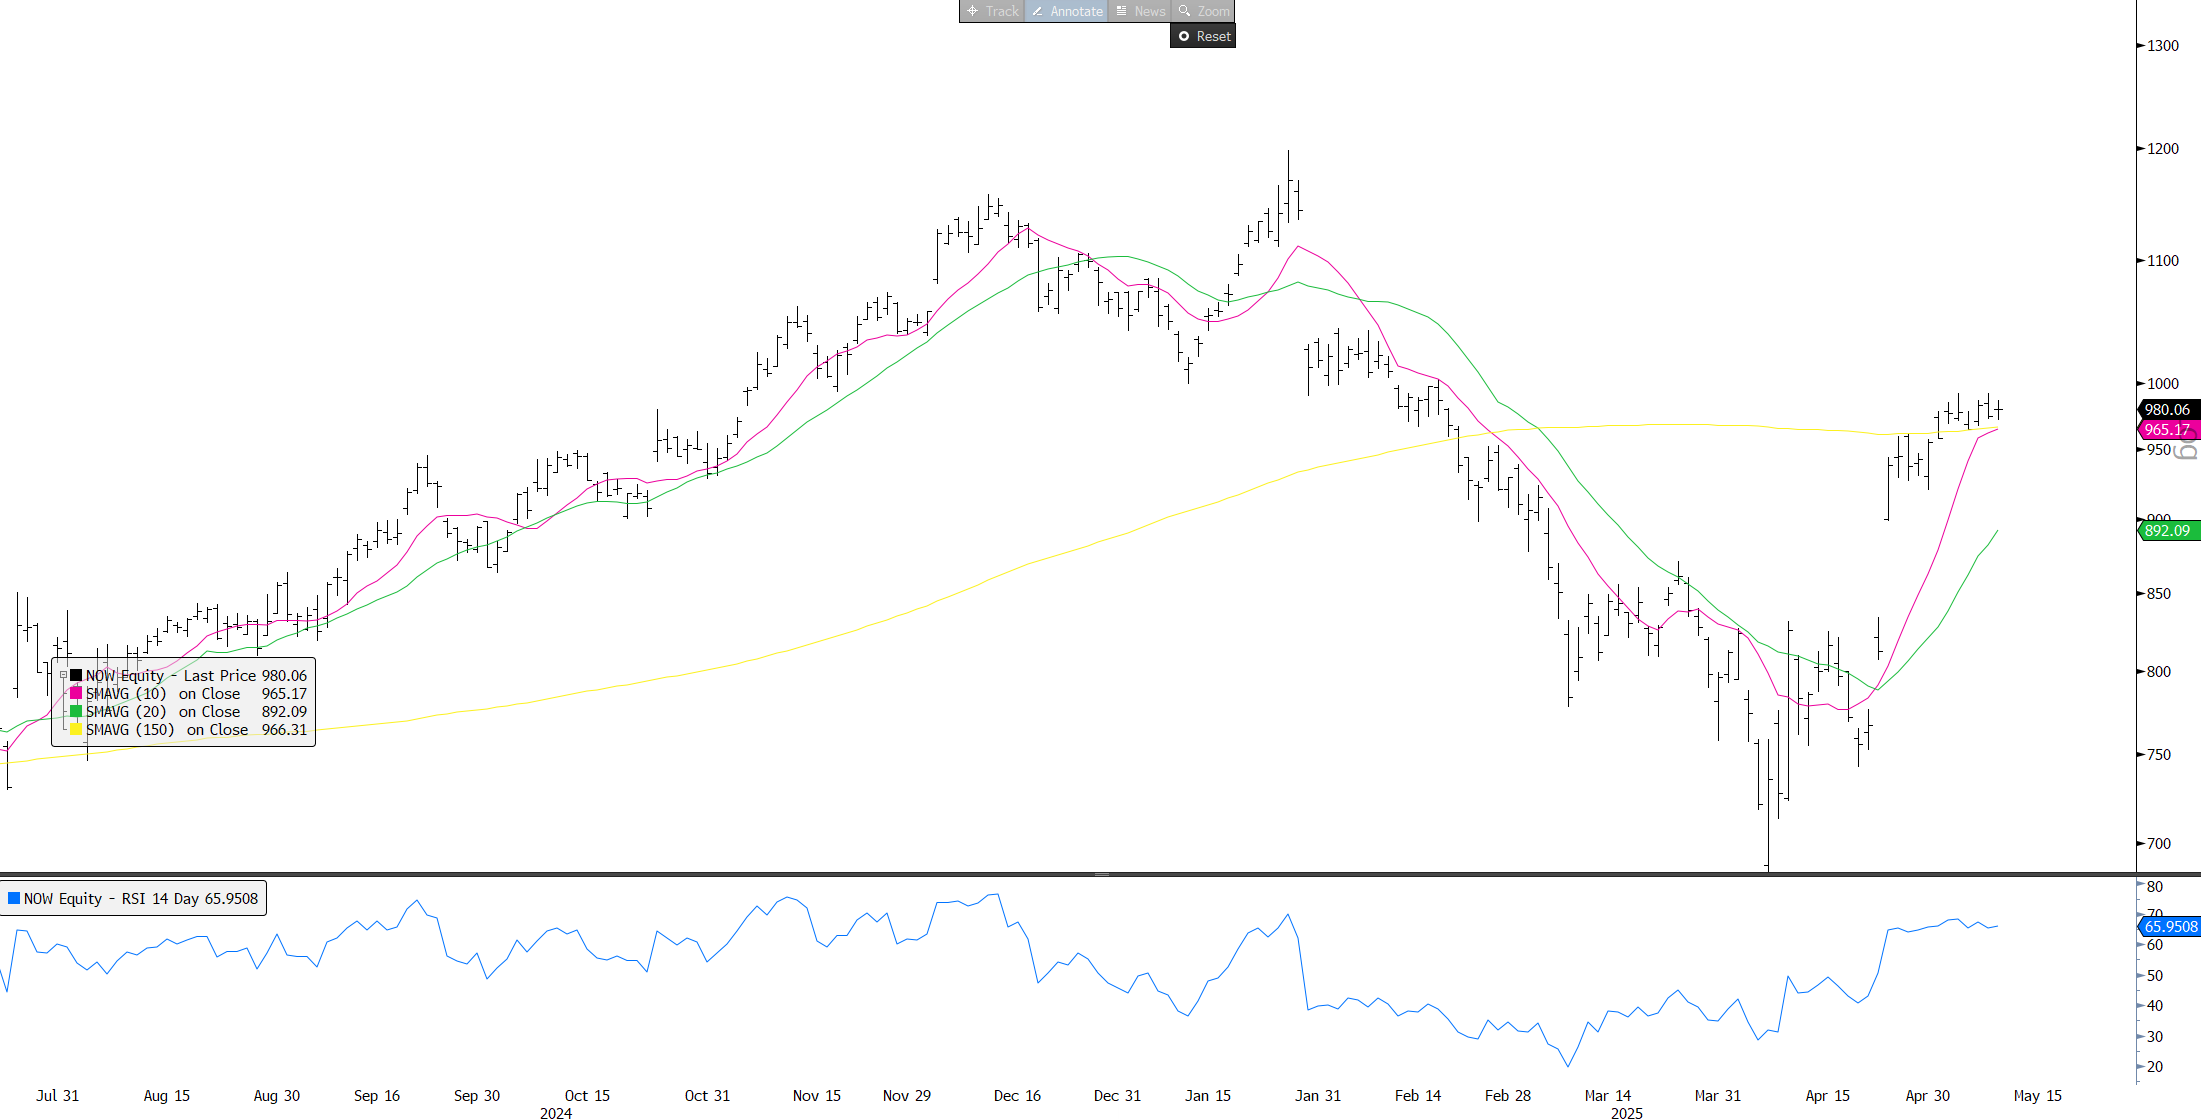Click the Dec 16 date axis label
The height and width of the screenshot is (1119, 2201).
(1017, 1095)
